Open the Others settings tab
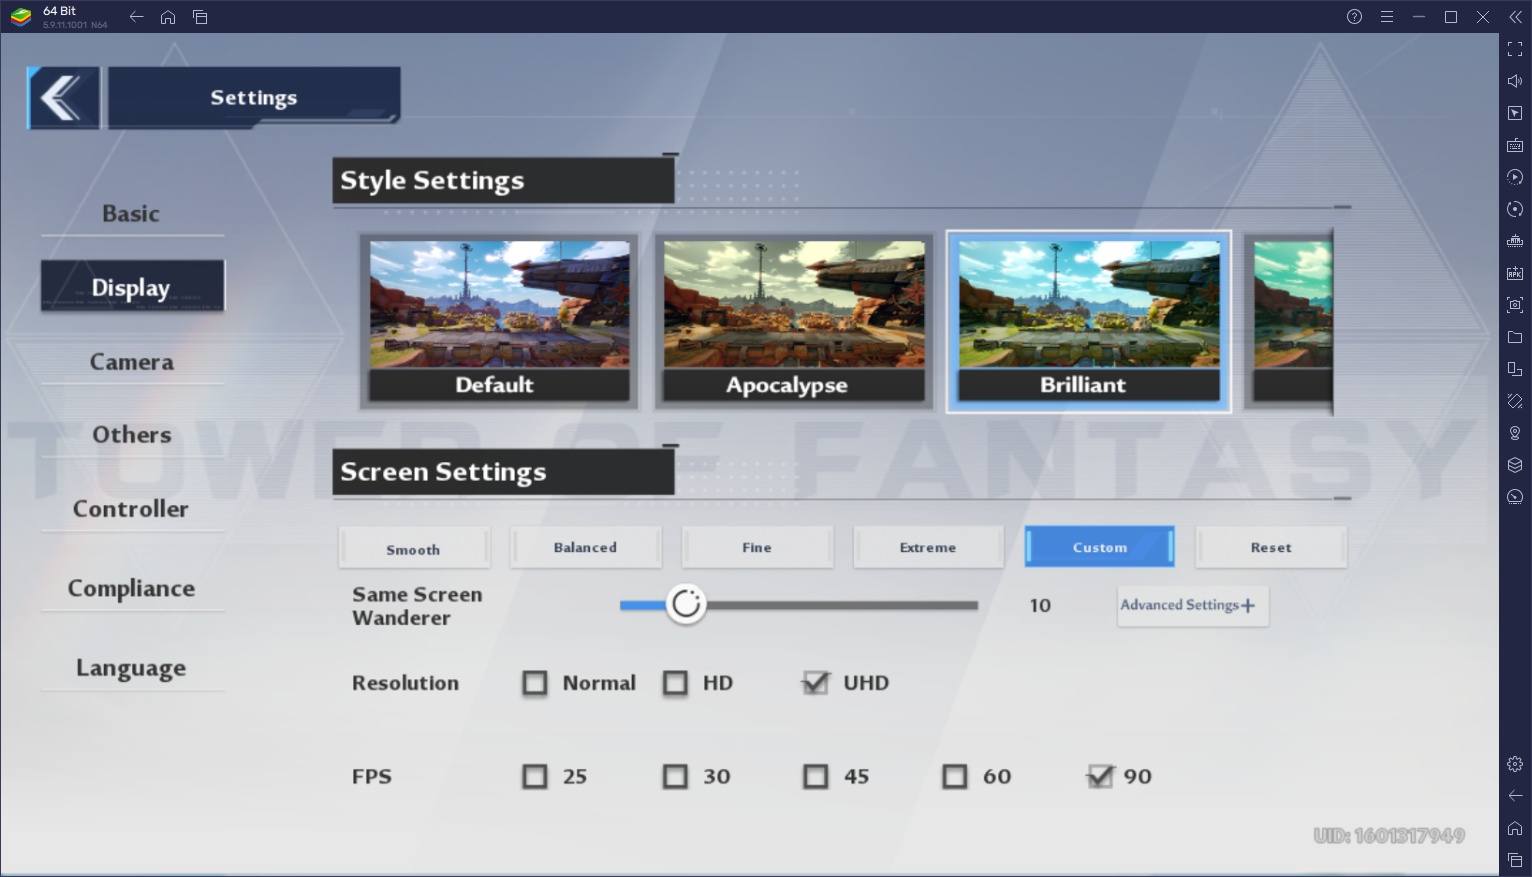 [131, 435]
